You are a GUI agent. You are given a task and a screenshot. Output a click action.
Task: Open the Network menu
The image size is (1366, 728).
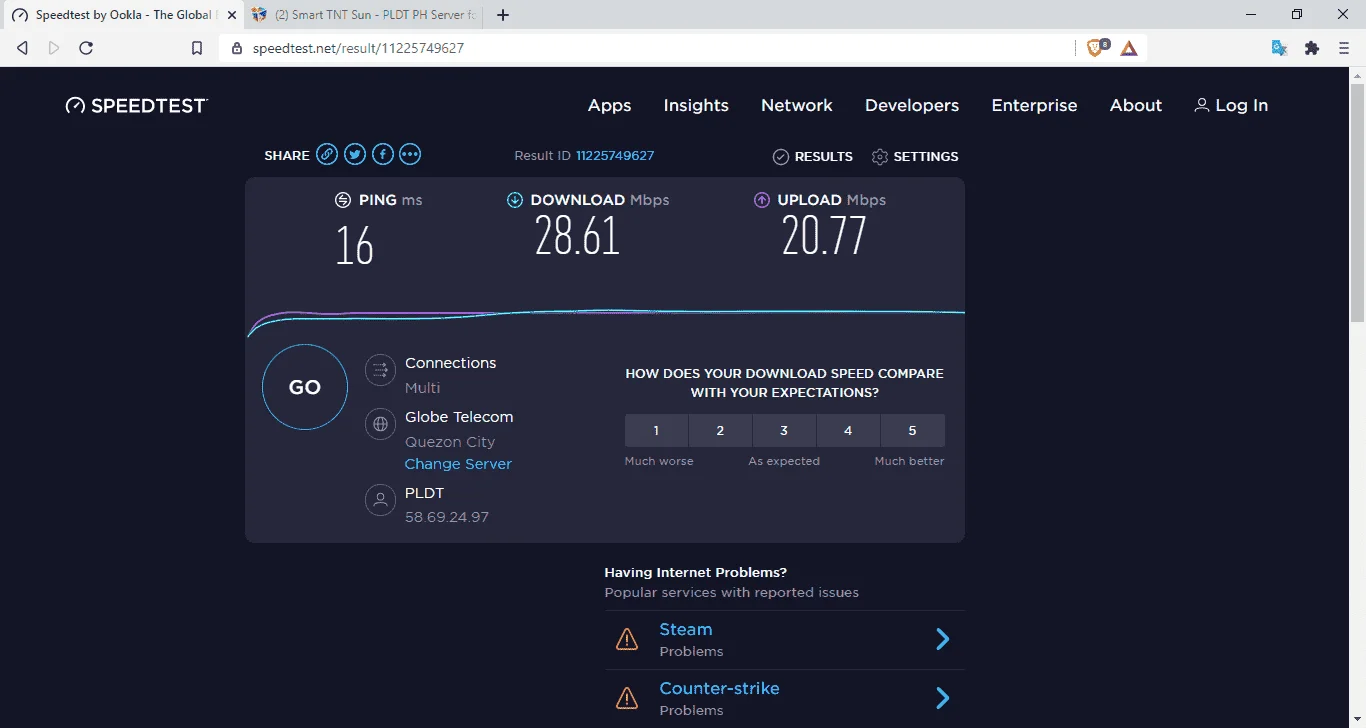(x=797, y=105)
